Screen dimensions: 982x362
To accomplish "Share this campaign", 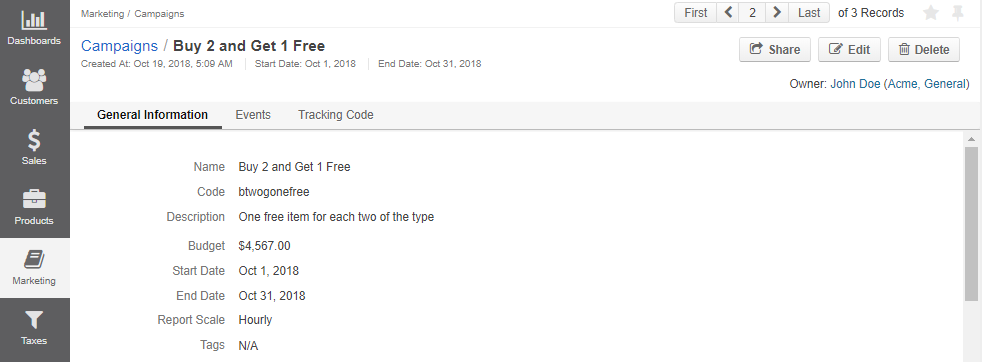I will point(775,49).
